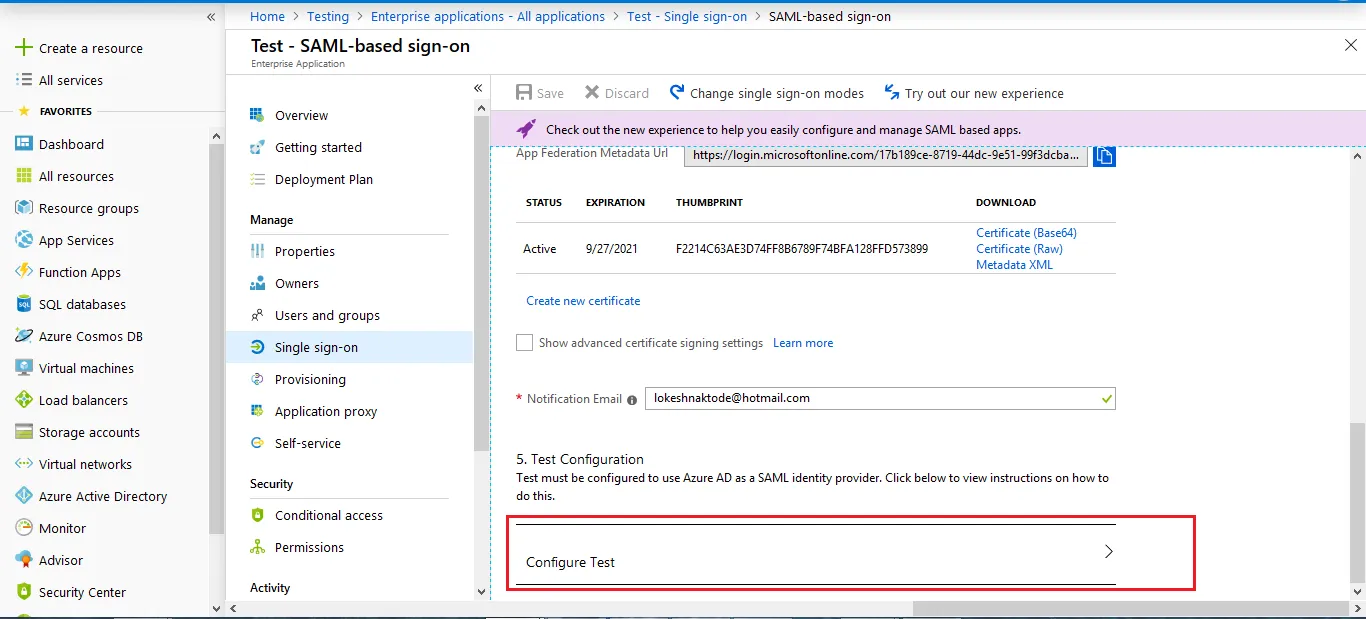Click Change single sign-on modes
Image resolution: width=1366 pixels, height=619 pixels.
[x=767, y=93]
